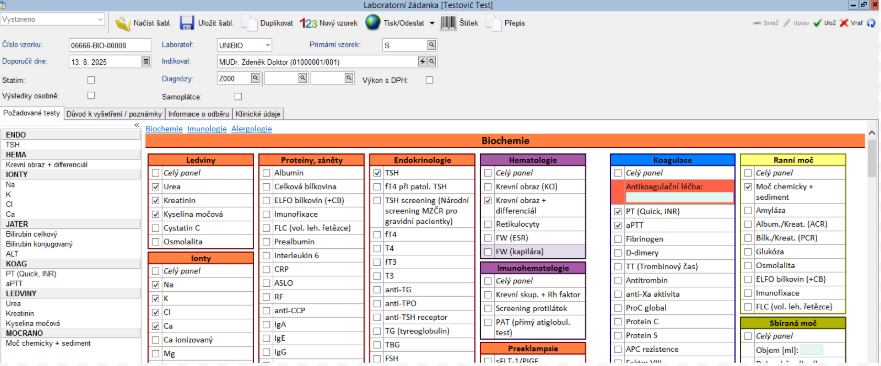Check the CRP checkbox
This screenshot has height=366, width=881.
pyautogui.click(x=266, y=269)
